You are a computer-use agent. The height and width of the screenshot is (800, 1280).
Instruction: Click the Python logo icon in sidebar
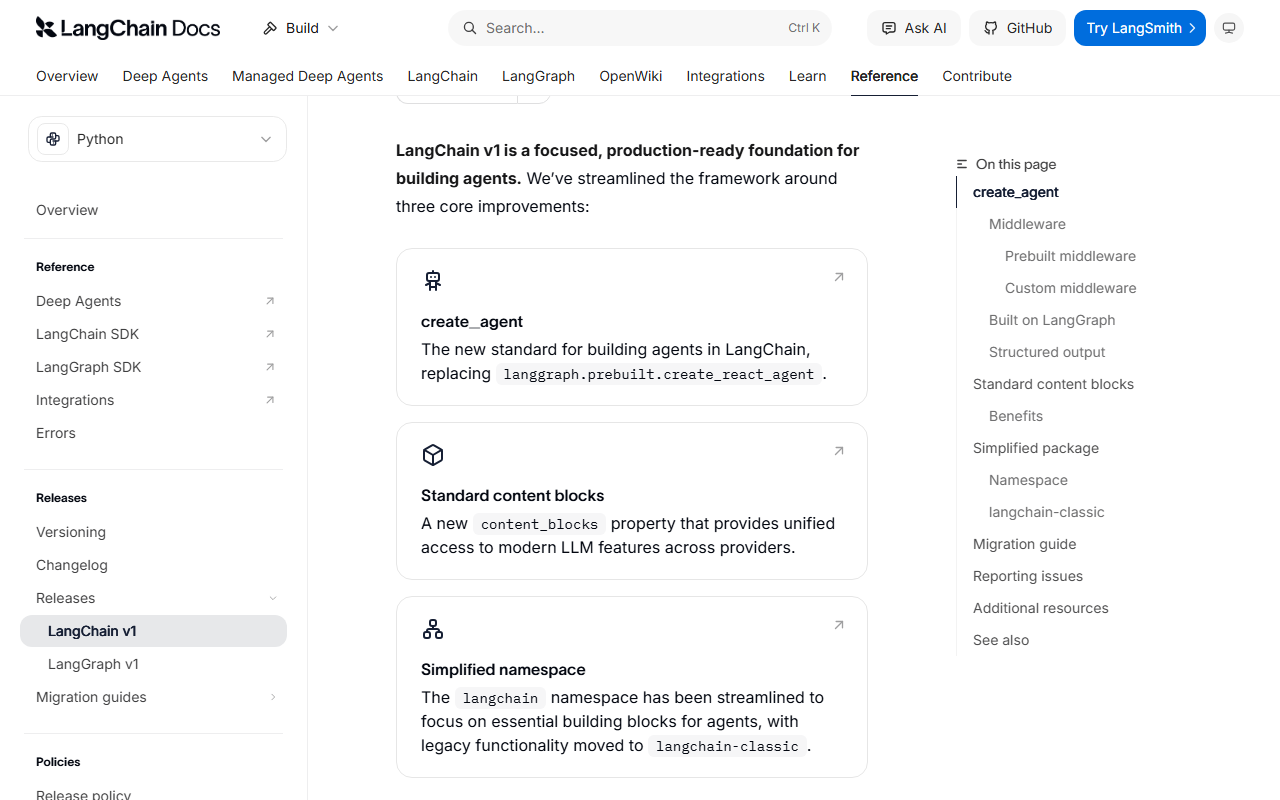[x=53, y=139]
